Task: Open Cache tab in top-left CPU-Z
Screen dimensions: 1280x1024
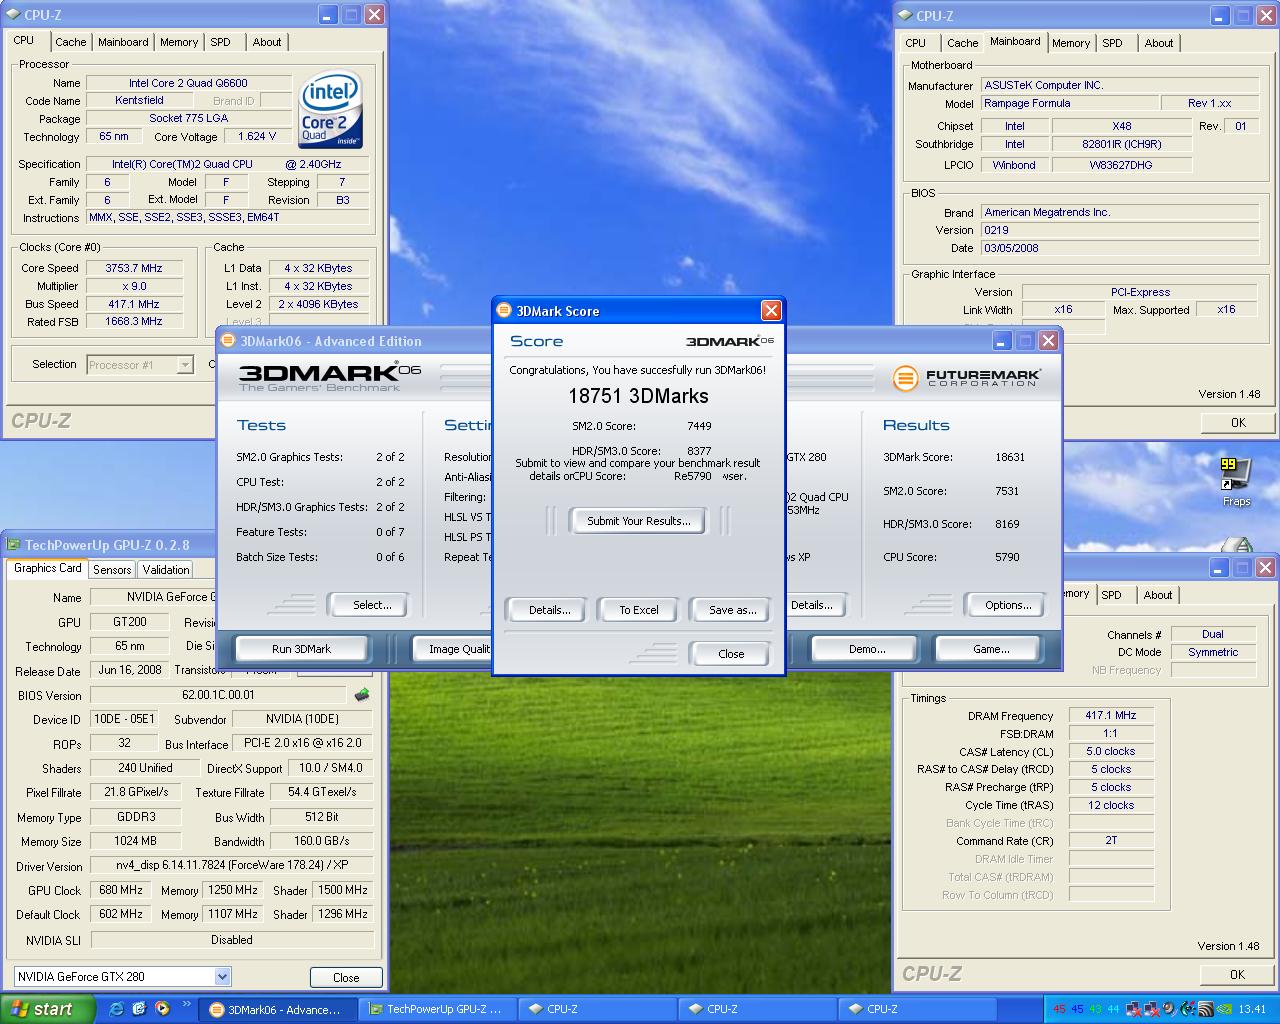Action: pyautogui.click(x=70, y=42)
